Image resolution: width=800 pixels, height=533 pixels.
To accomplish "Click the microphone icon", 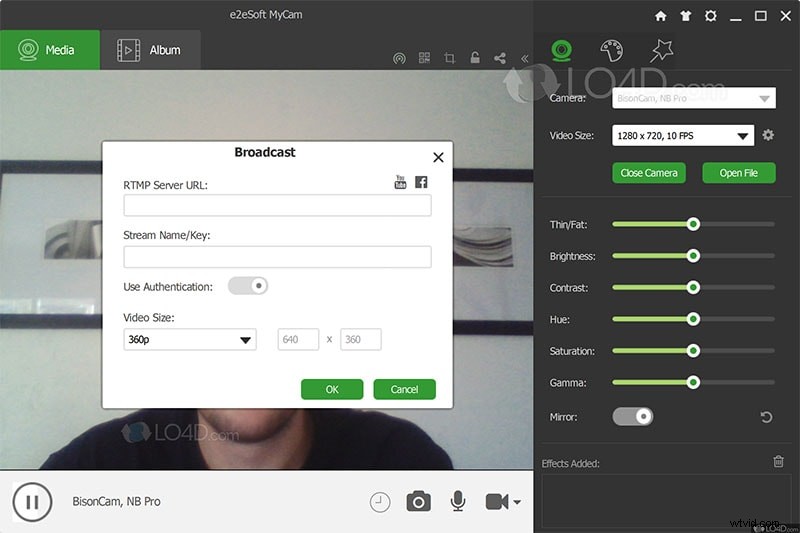I will (458, 501).
